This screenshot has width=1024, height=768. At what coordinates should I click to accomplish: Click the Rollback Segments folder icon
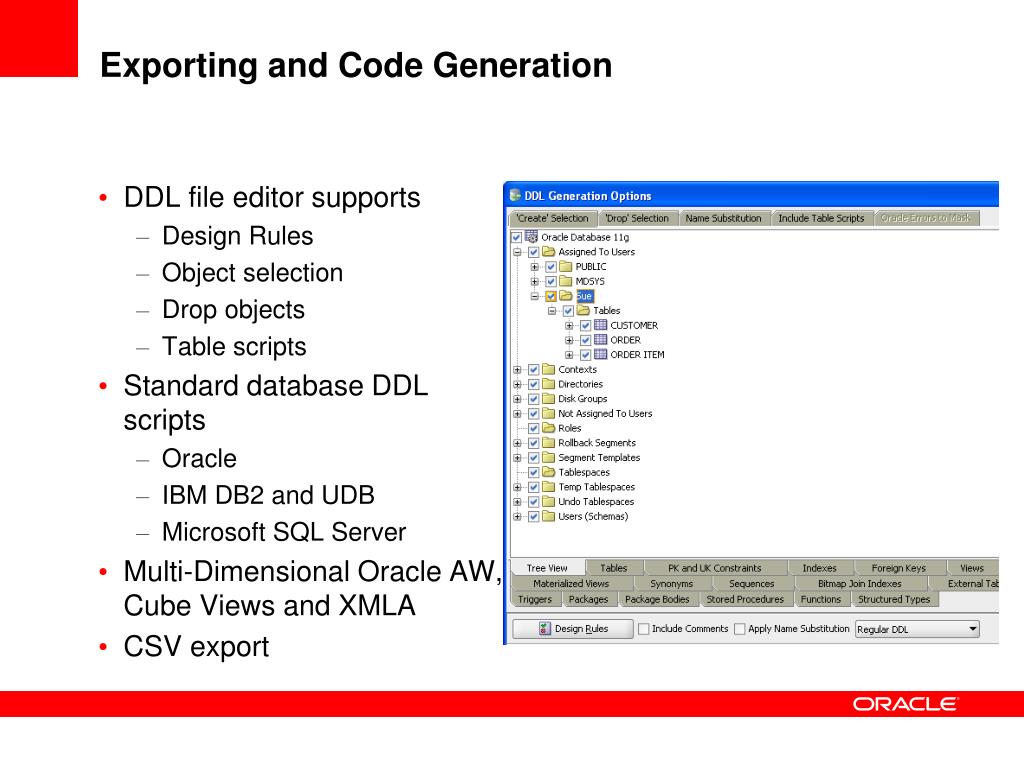(x=549, y=443)
